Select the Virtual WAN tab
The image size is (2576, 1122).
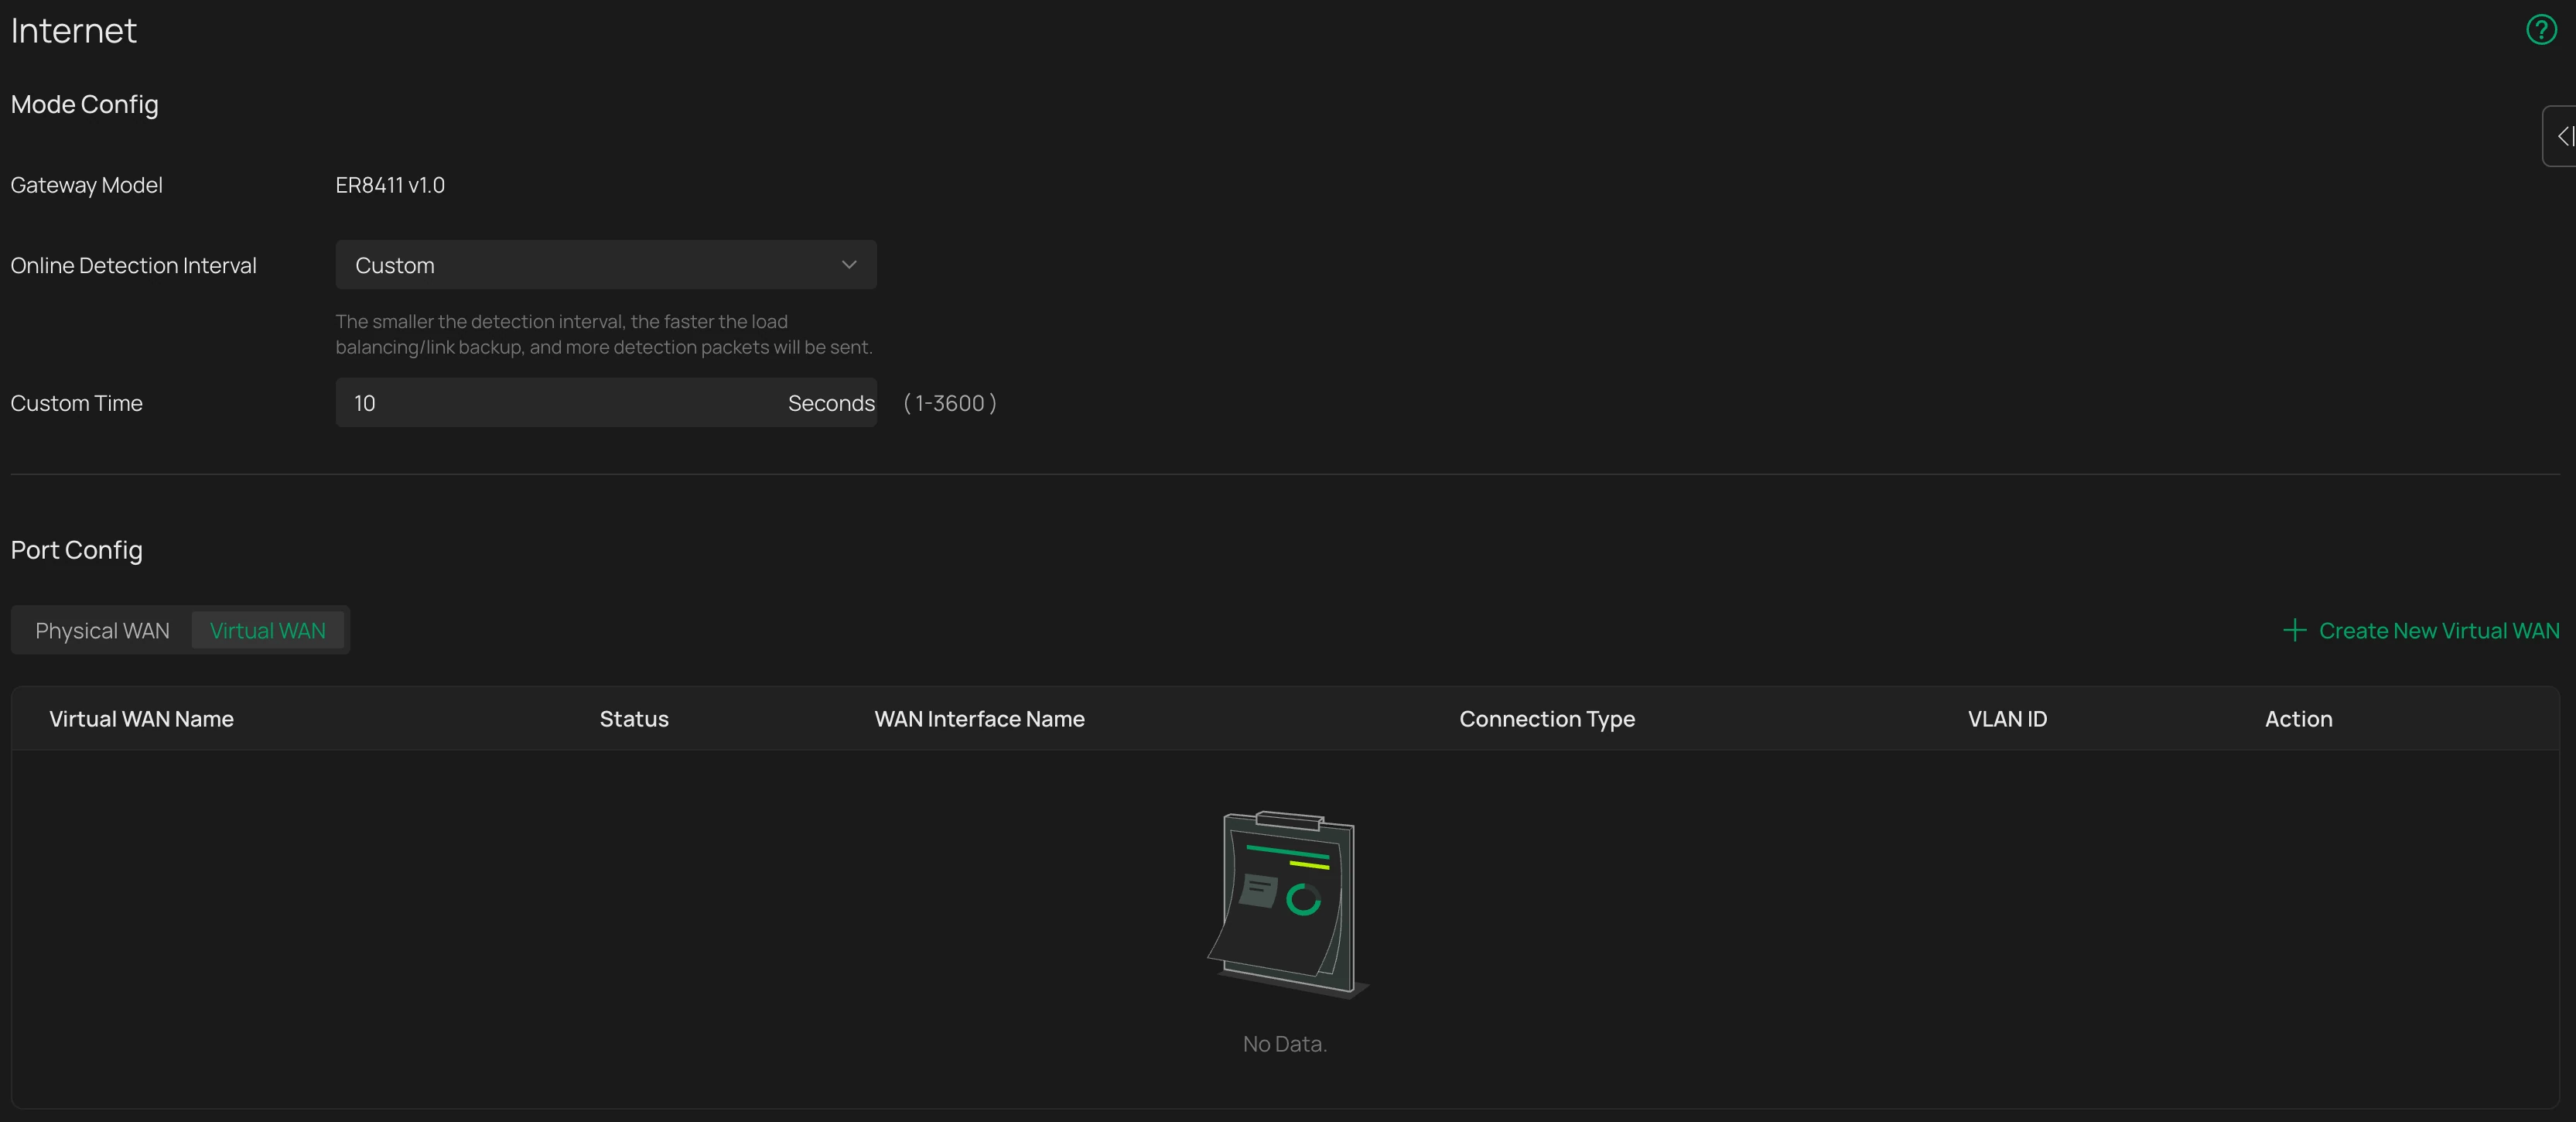click(268, 631)
